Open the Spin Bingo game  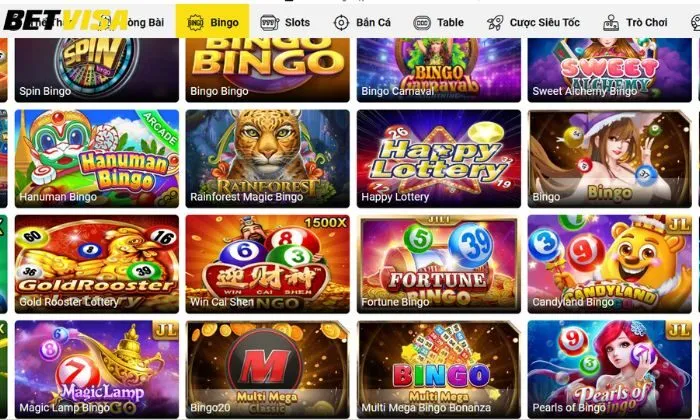pos(97,70)
